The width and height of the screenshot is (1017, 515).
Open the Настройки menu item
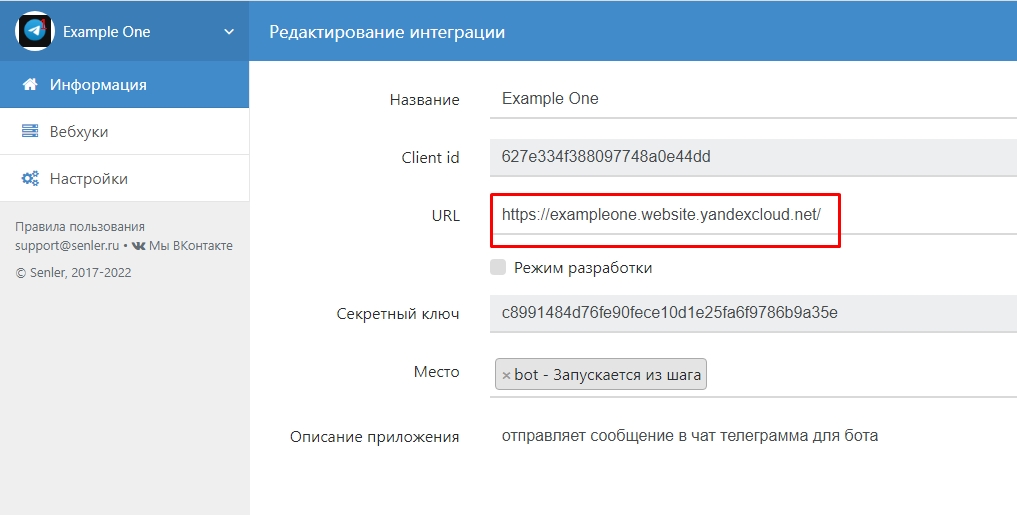89,179
